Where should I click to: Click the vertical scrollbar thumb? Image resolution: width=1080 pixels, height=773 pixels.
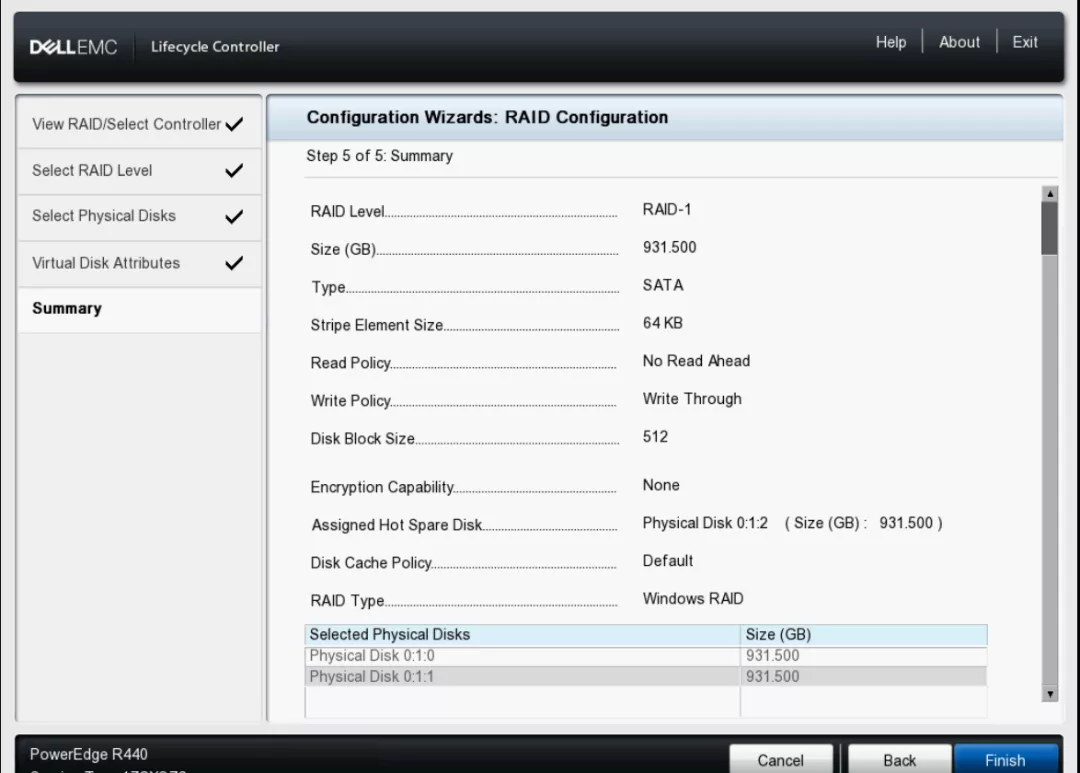(x=1049, y=228)
